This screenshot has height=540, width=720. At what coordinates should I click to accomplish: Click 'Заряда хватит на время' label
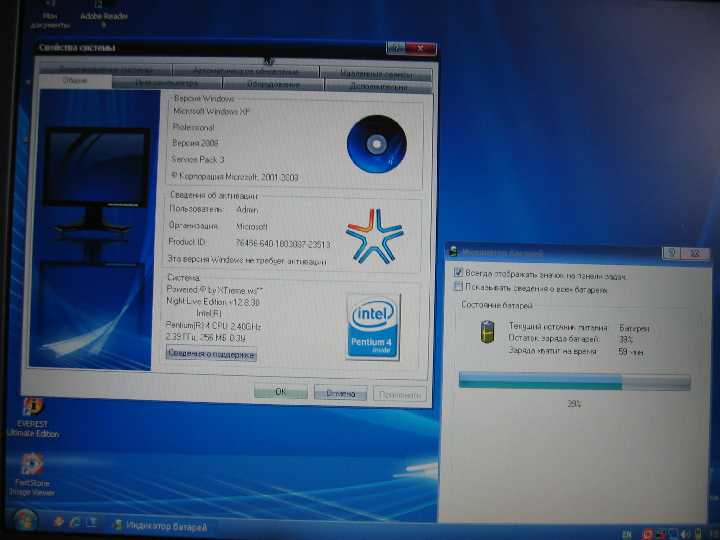552,350
